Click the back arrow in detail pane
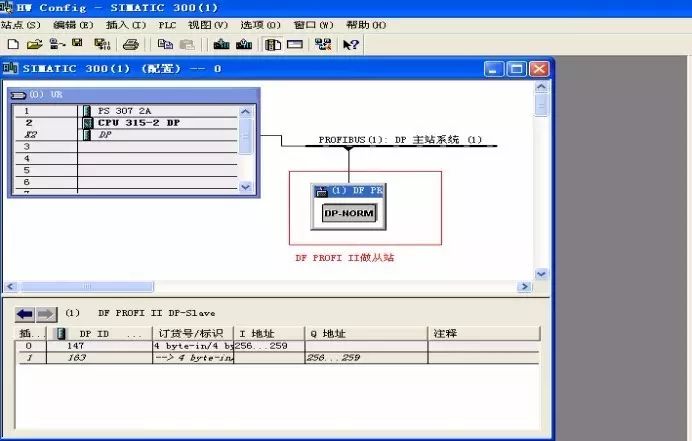Image resolution: width=692 pixels, height=441 pixels. pos(25,314)
